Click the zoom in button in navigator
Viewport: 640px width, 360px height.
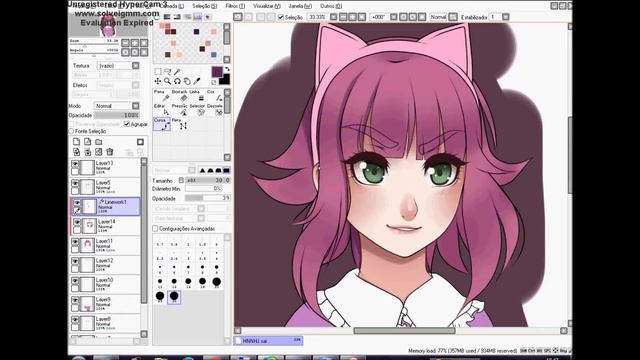[x=135, y=43]
